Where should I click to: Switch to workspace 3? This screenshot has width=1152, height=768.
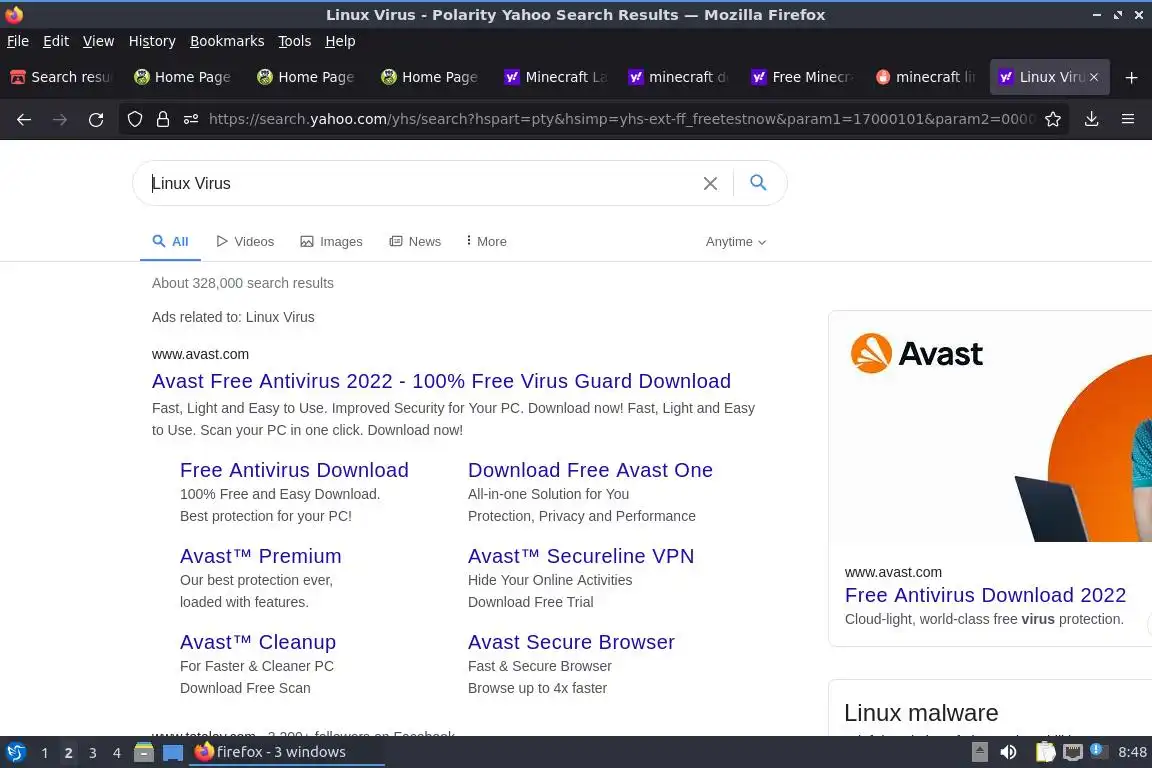tap(93, 753)
